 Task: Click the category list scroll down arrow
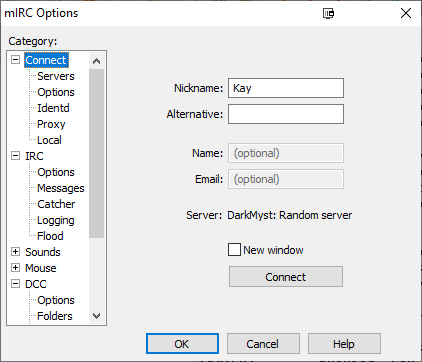click(97, 315)
